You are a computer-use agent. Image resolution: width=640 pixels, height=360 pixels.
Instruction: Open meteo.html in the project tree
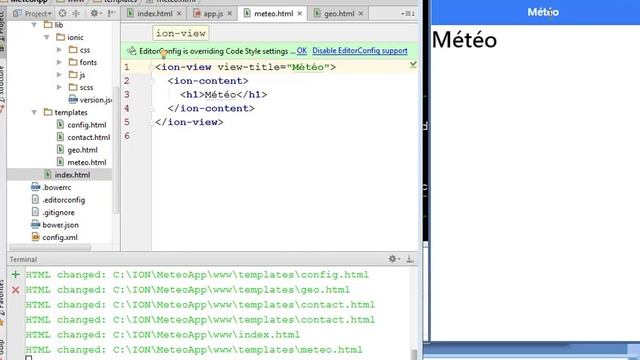87,162
